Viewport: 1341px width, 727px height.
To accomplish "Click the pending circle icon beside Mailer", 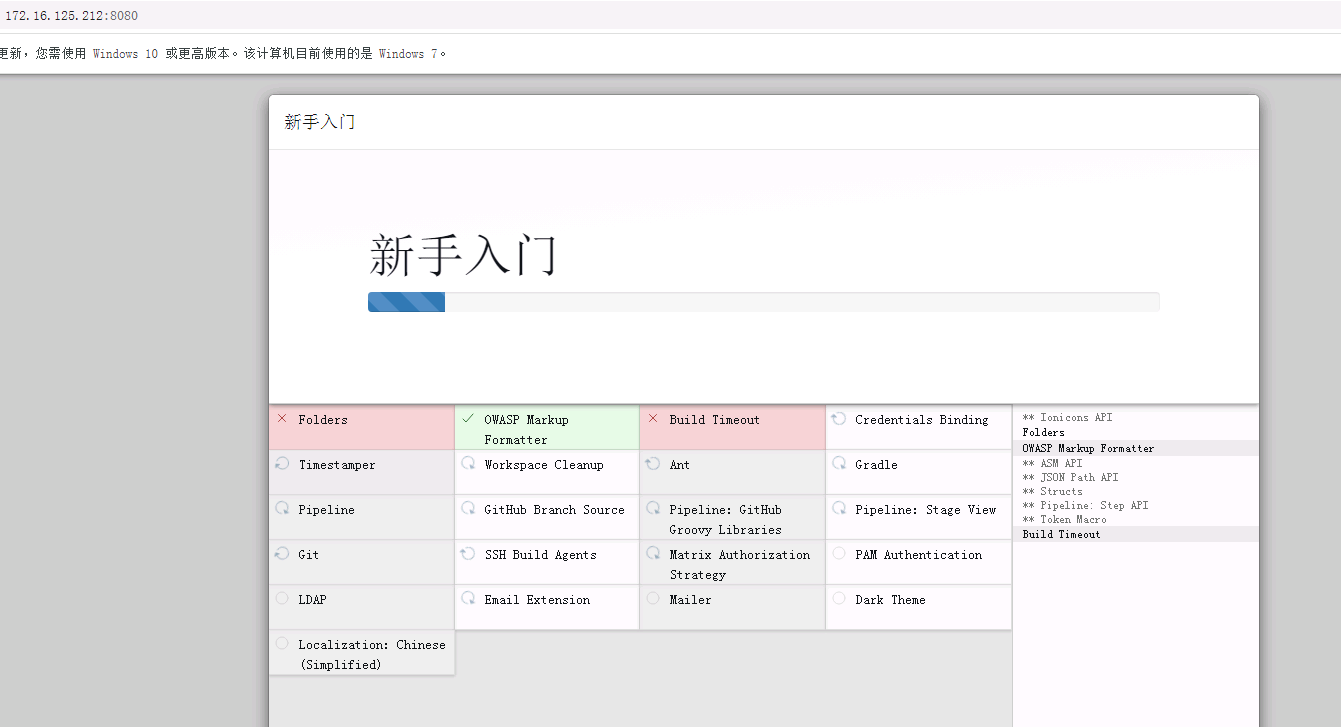I will pos(653,599).
